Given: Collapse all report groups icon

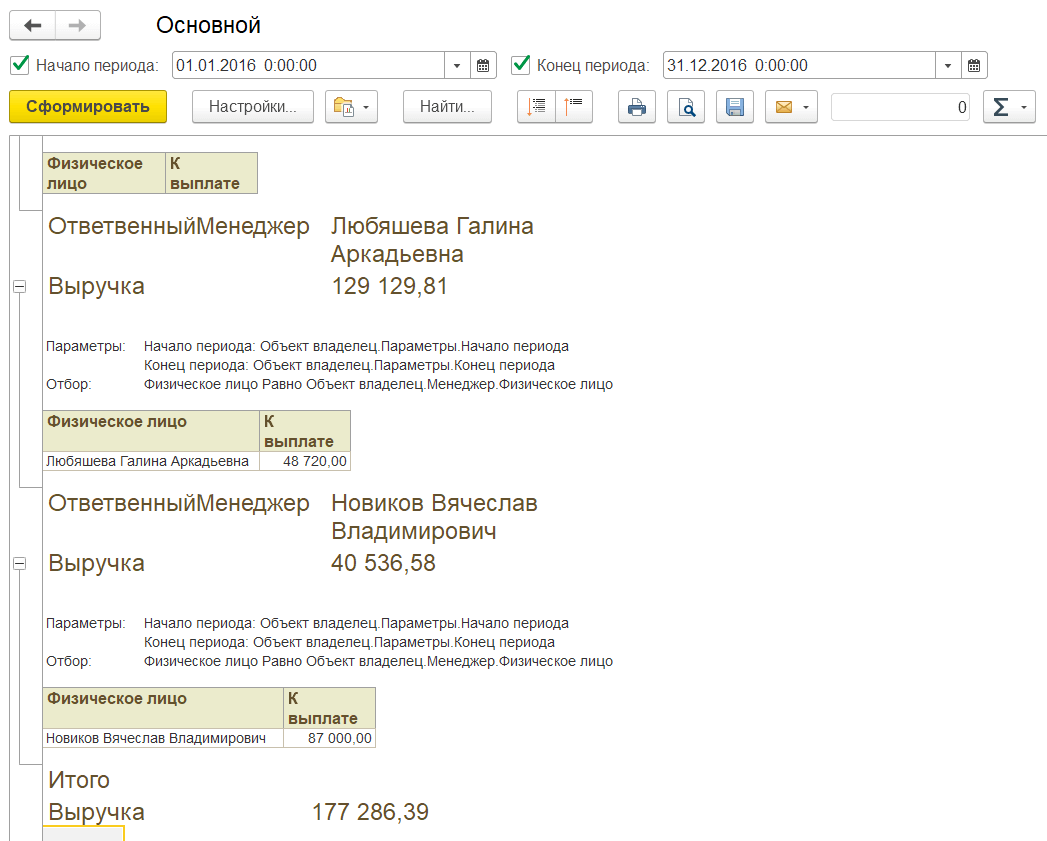Looking at the screenshot, I should pyautogui.click(x=575, y=107).
